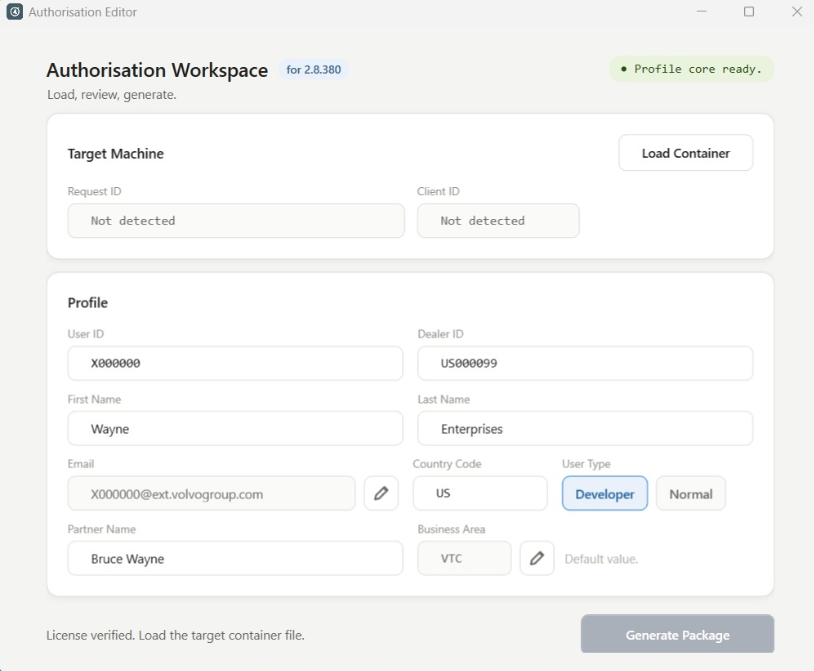The width and height of the screenshot is (814, 671).
Task: Click the pencil icon next to Email field
Action: pos(381,493)
